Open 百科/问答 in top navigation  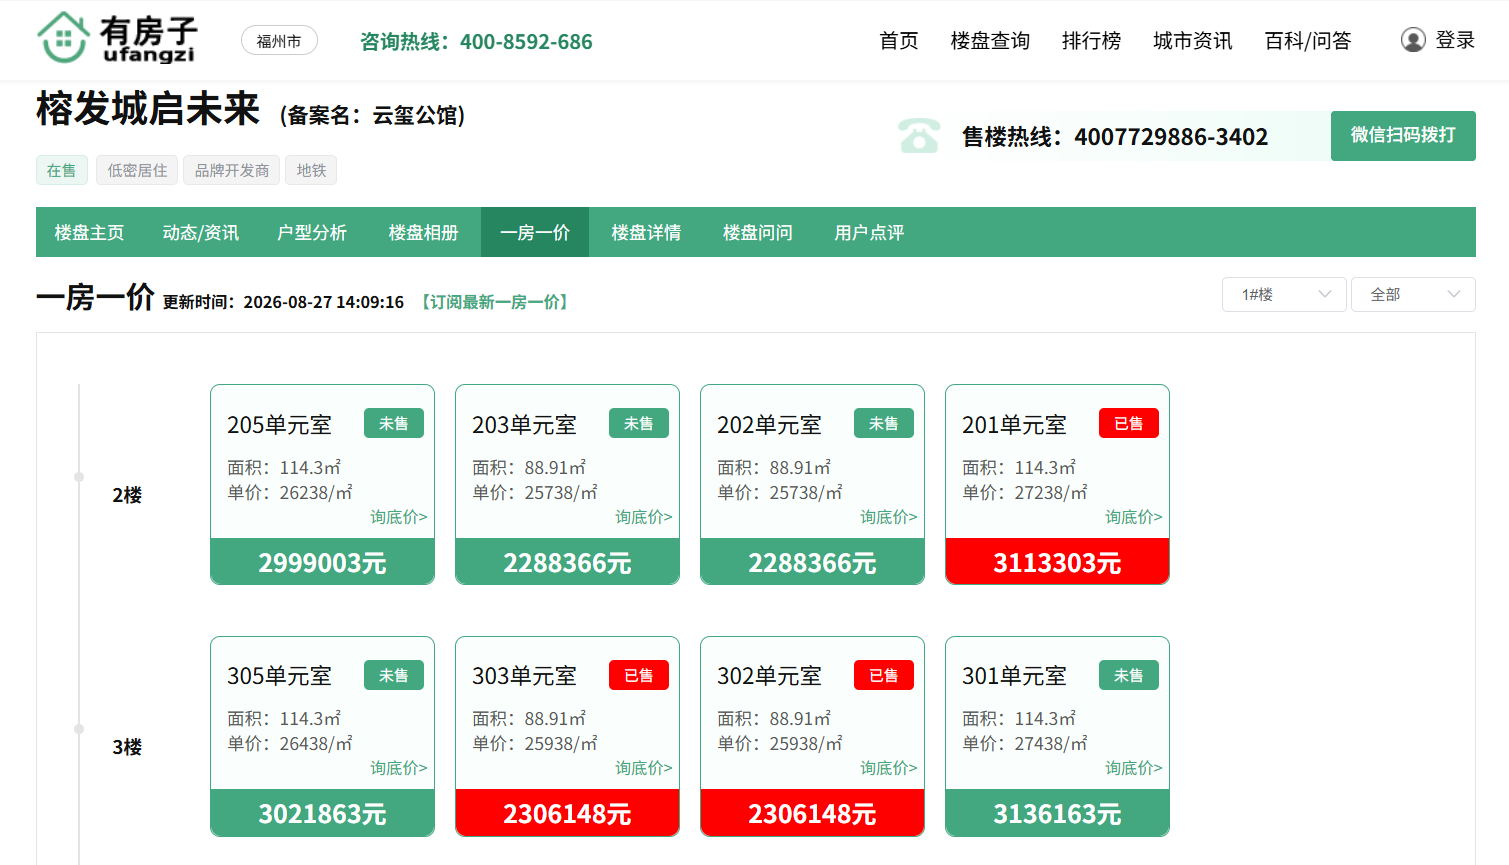point(1307,41)
